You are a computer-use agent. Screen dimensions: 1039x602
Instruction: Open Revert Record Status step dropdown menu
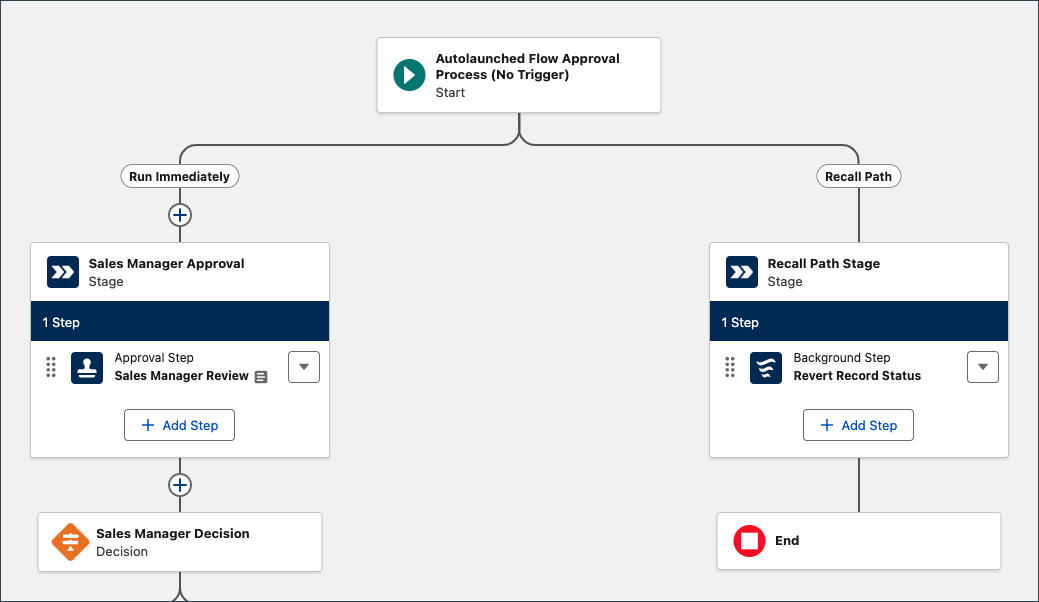[983, 367]
